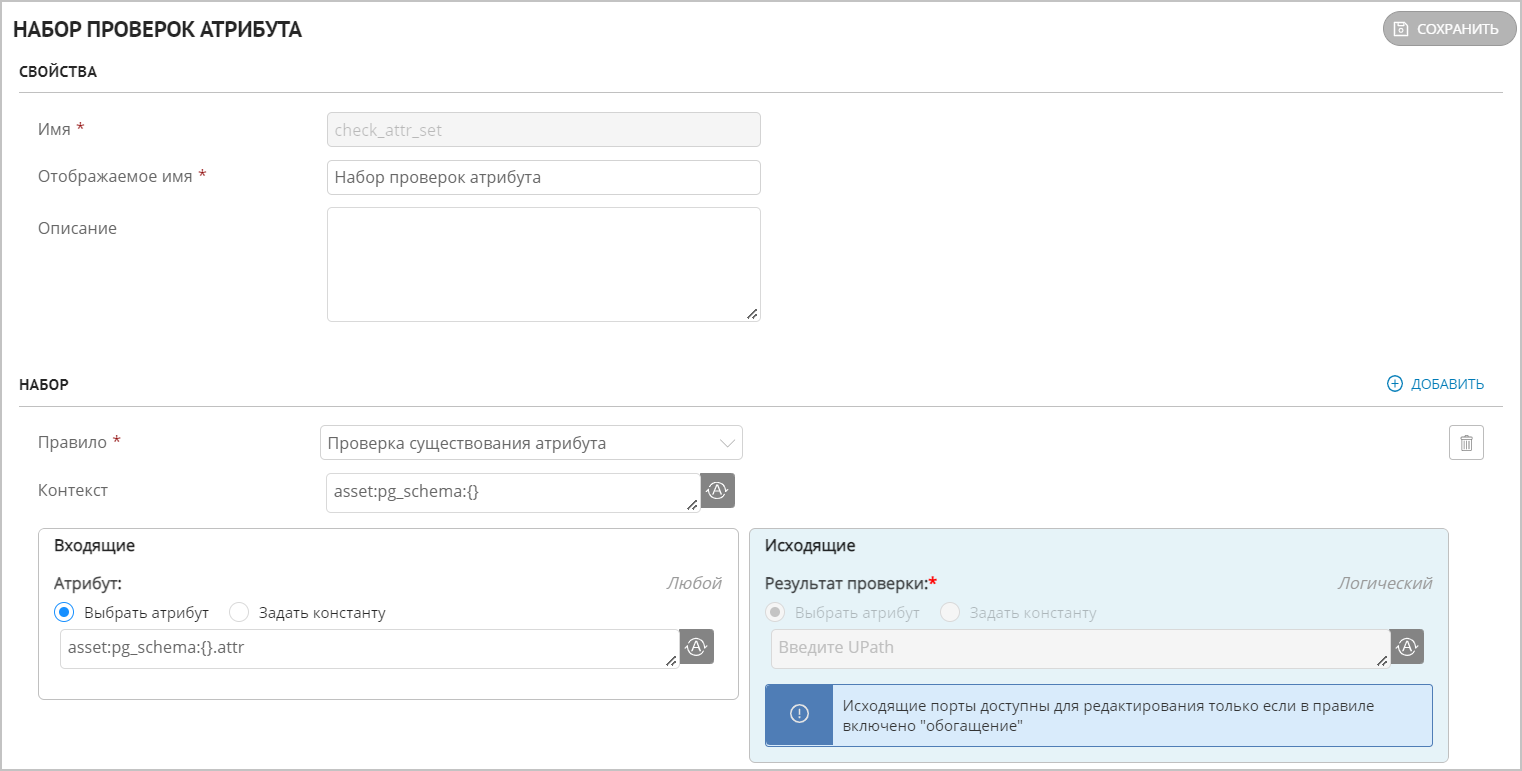This screenshot has height=771, width=1522.
Task: Click the info icon in the warning banner
Action: pyautogui.click(x=799, y=714)
